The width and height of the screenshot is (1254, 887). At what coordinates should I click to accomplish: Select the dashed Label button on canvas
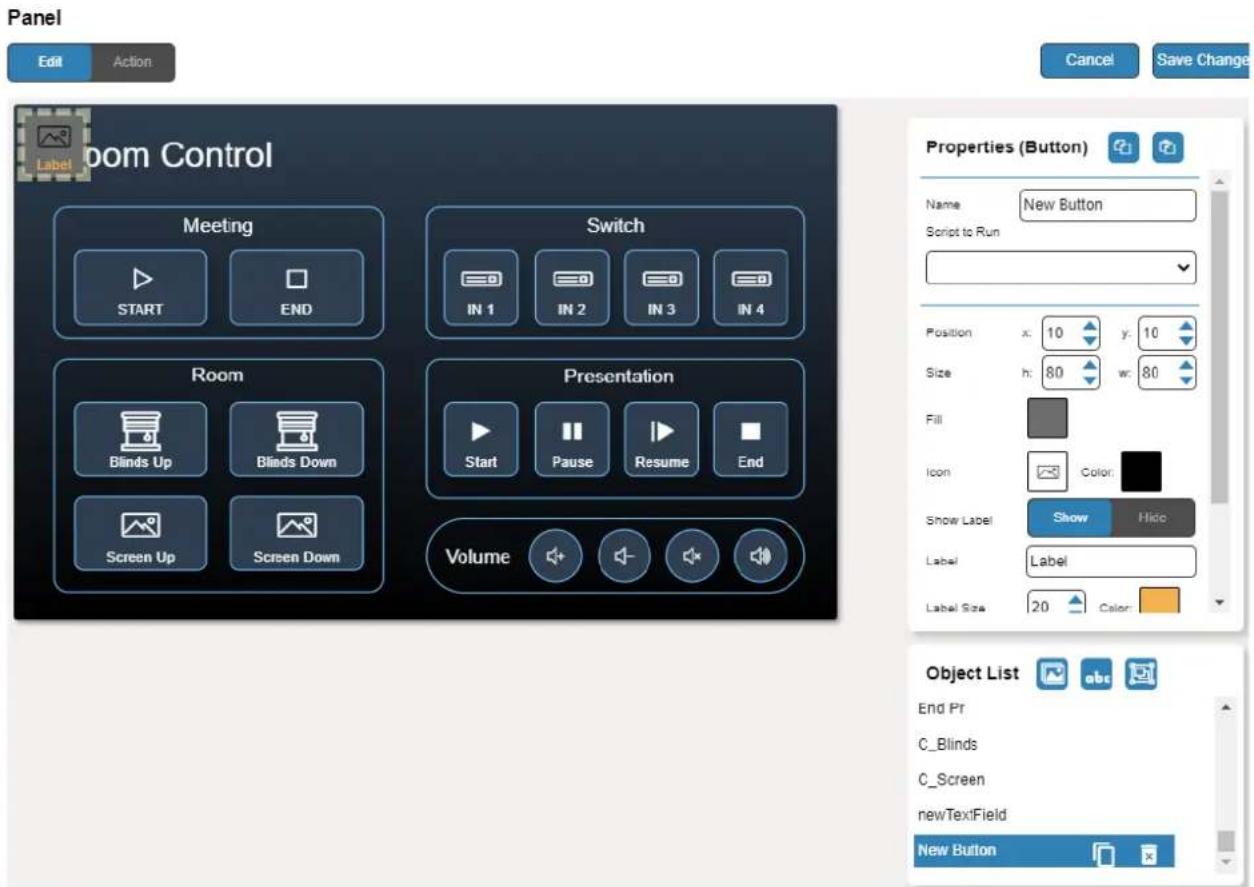tap(54, 145)
